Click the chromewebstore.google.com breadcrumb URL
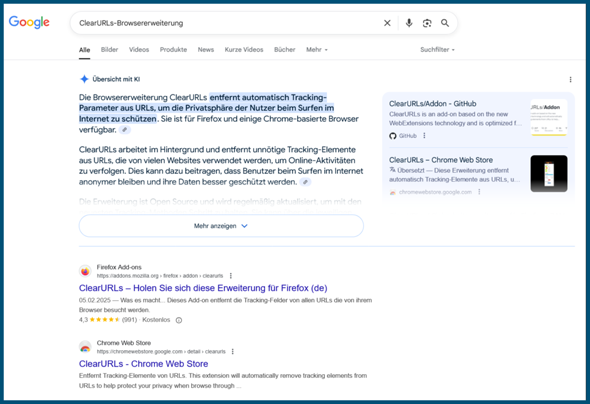Screen dimensions: 590x404 (x=161, y=351)
